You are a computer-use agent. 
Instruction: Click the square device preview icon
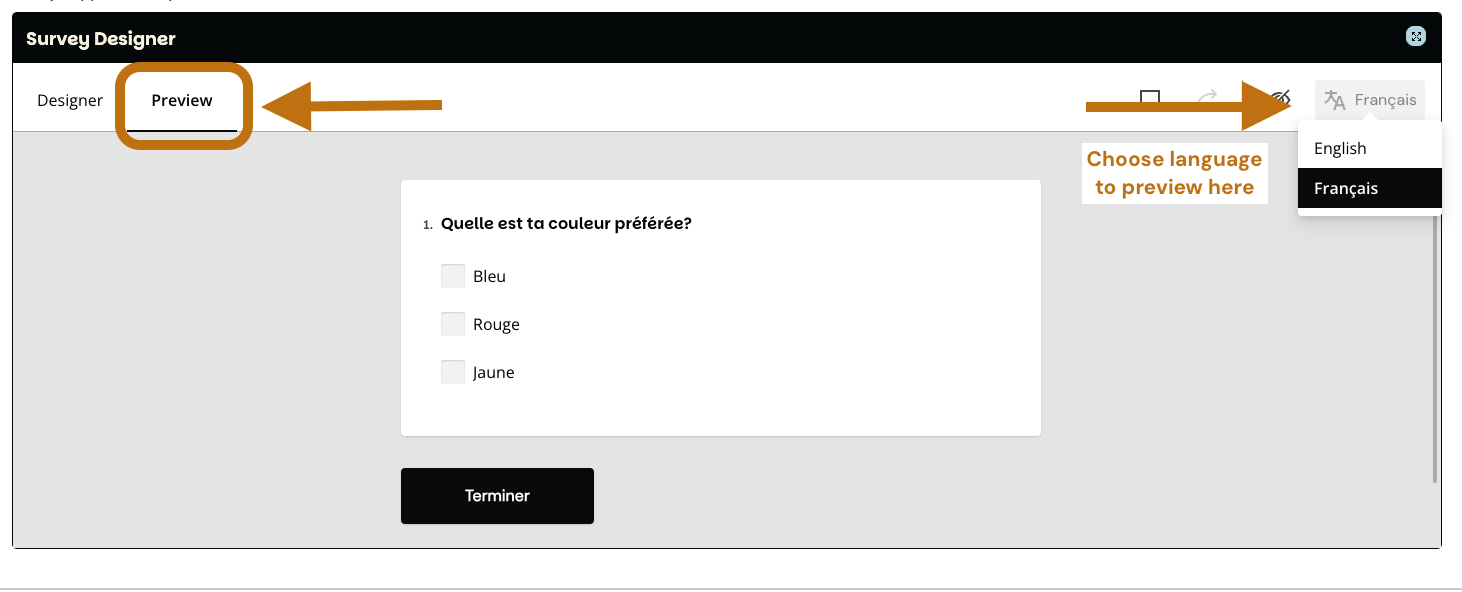click(x=1150, y=98)
